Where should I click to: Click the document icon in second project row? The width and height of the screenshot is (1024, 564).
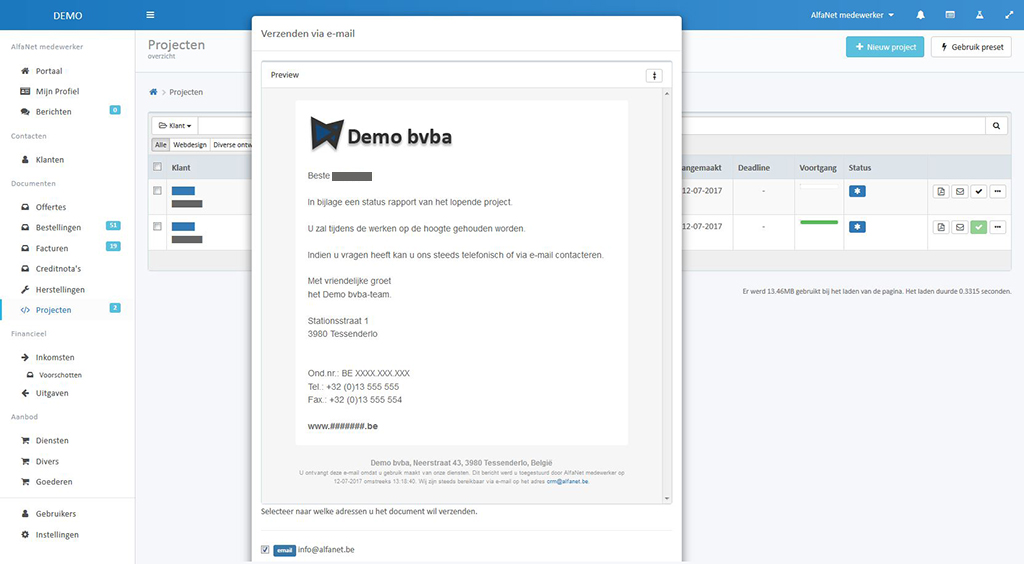click(941, 227)
